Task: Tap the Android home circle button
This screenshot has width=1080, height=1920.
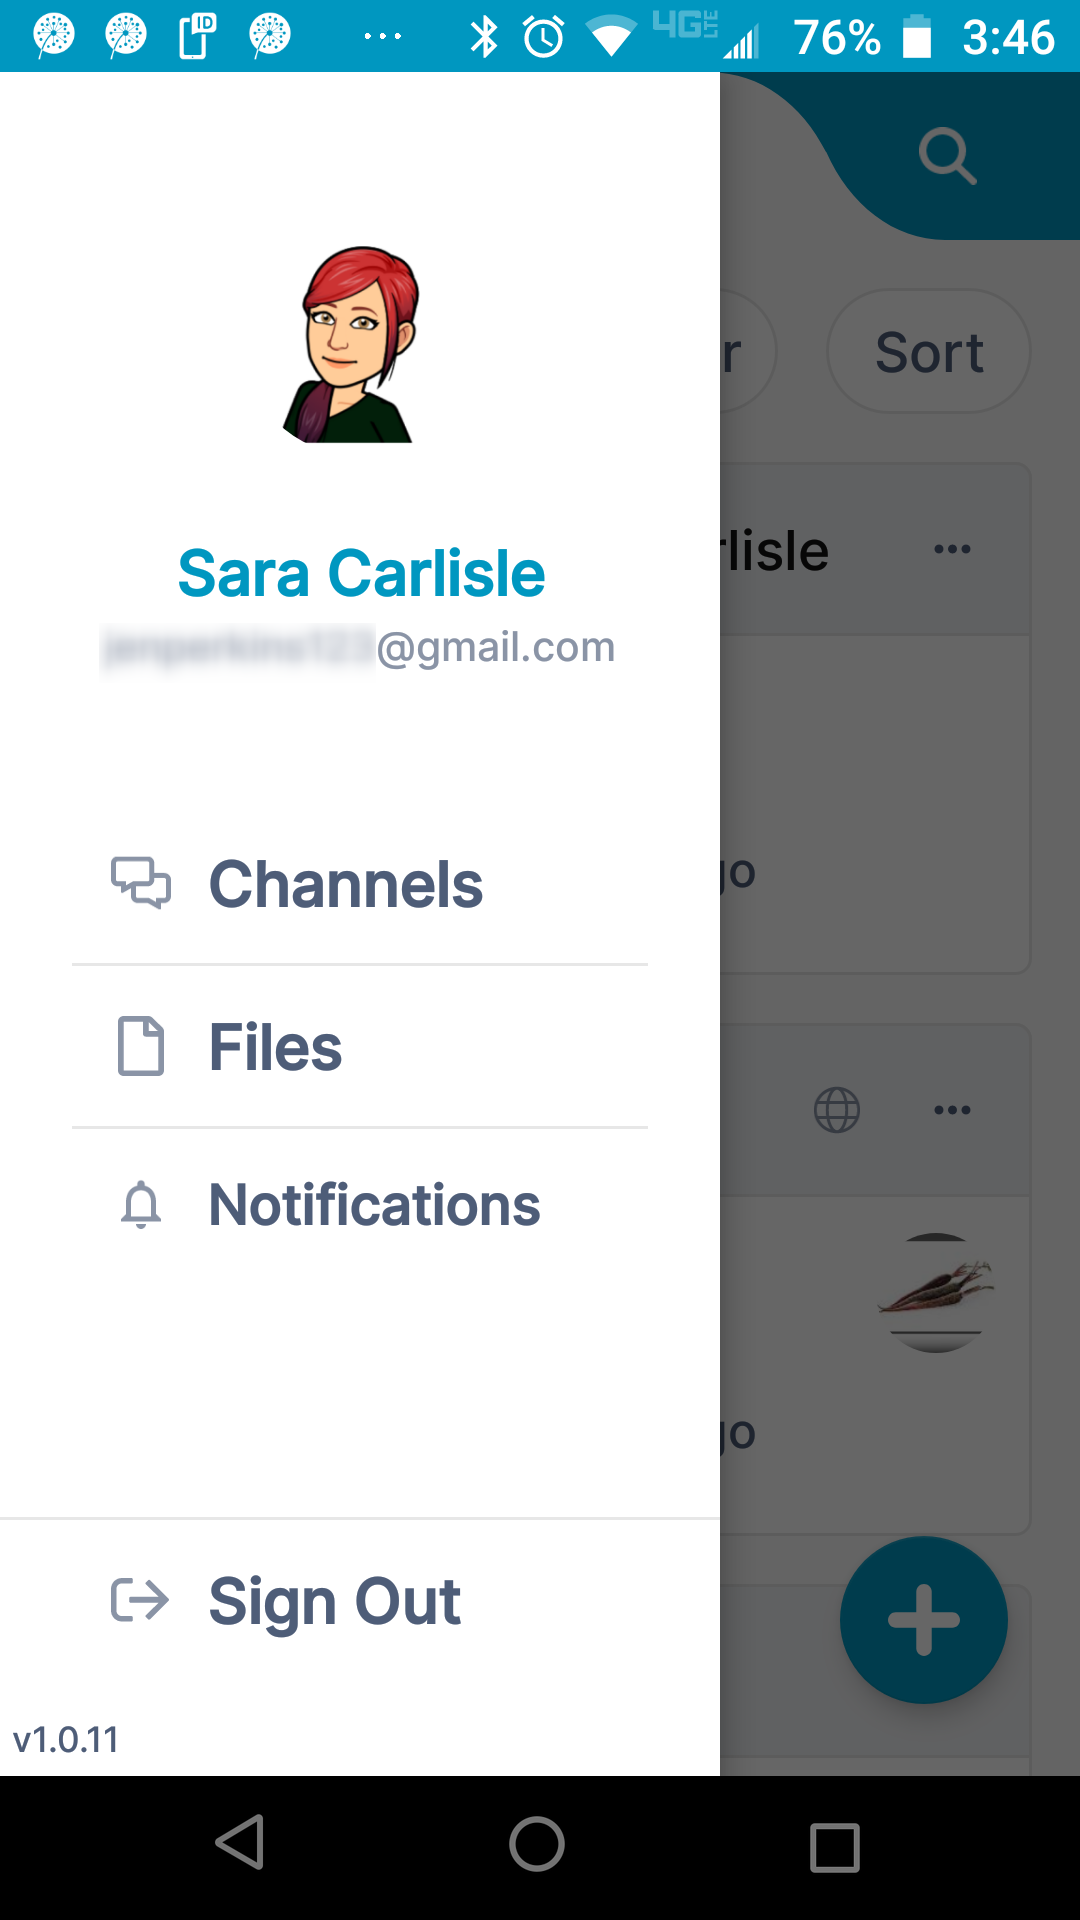Action: [537, 1843]
